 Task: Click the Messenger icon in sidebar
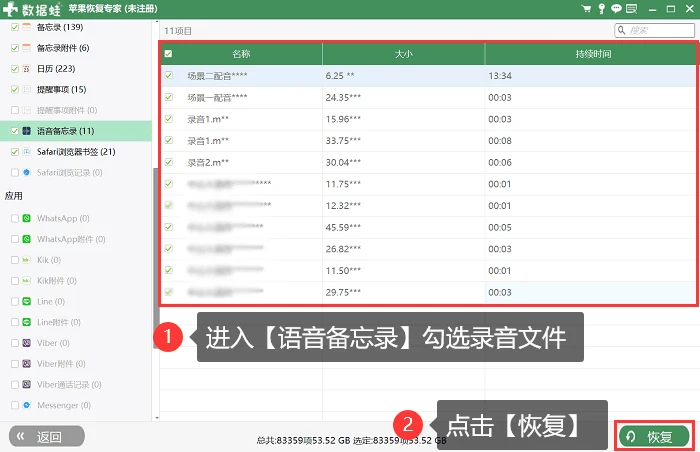pyautogui.click(x=27, y=405)
